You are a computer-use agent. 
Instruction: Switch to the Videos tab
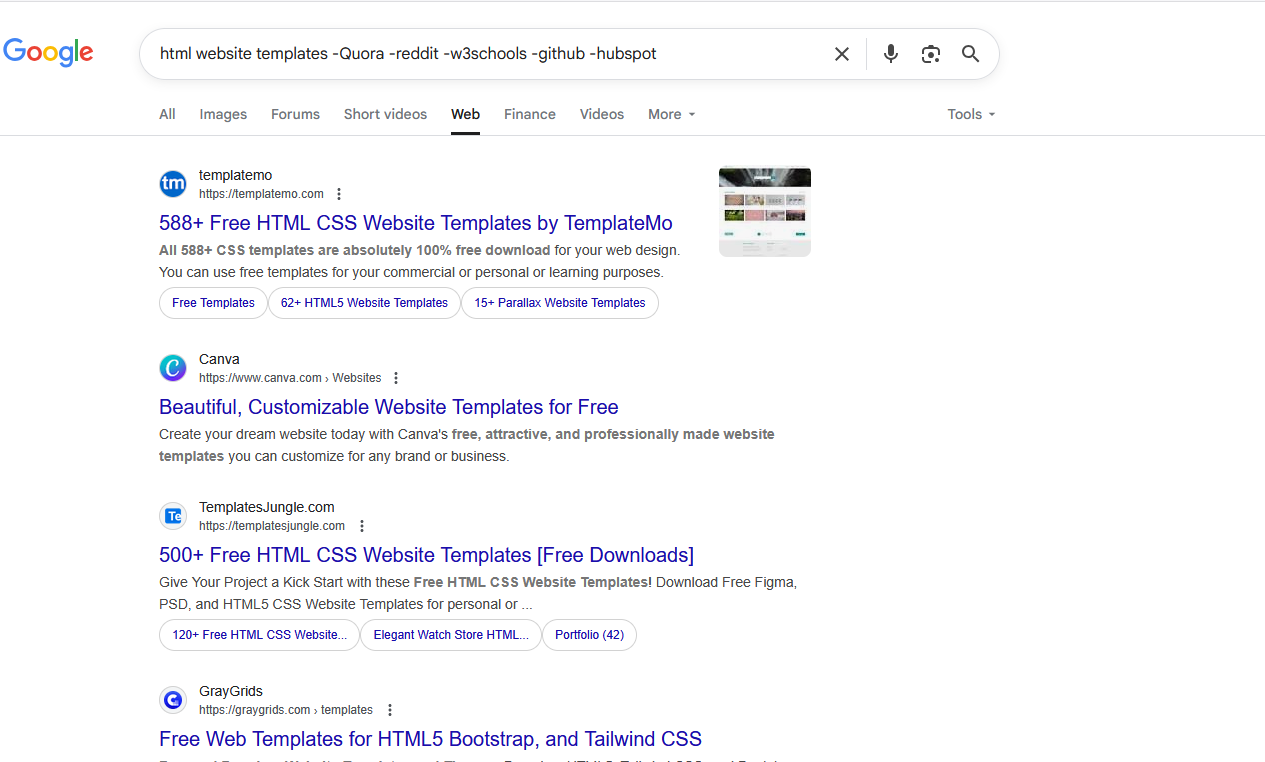point(602,114)
